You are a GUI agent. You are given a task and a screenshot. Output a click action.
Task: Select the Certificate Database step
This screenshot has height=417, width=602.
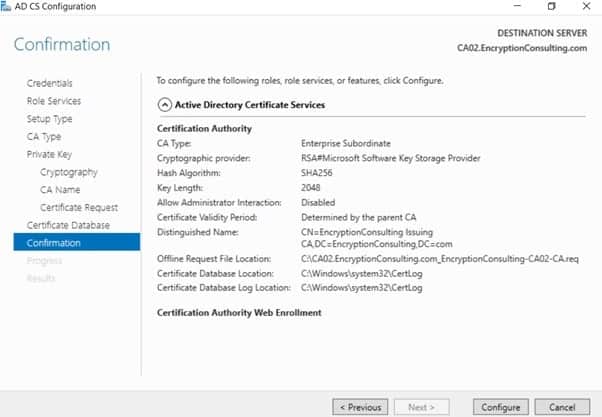coord(68,225)
